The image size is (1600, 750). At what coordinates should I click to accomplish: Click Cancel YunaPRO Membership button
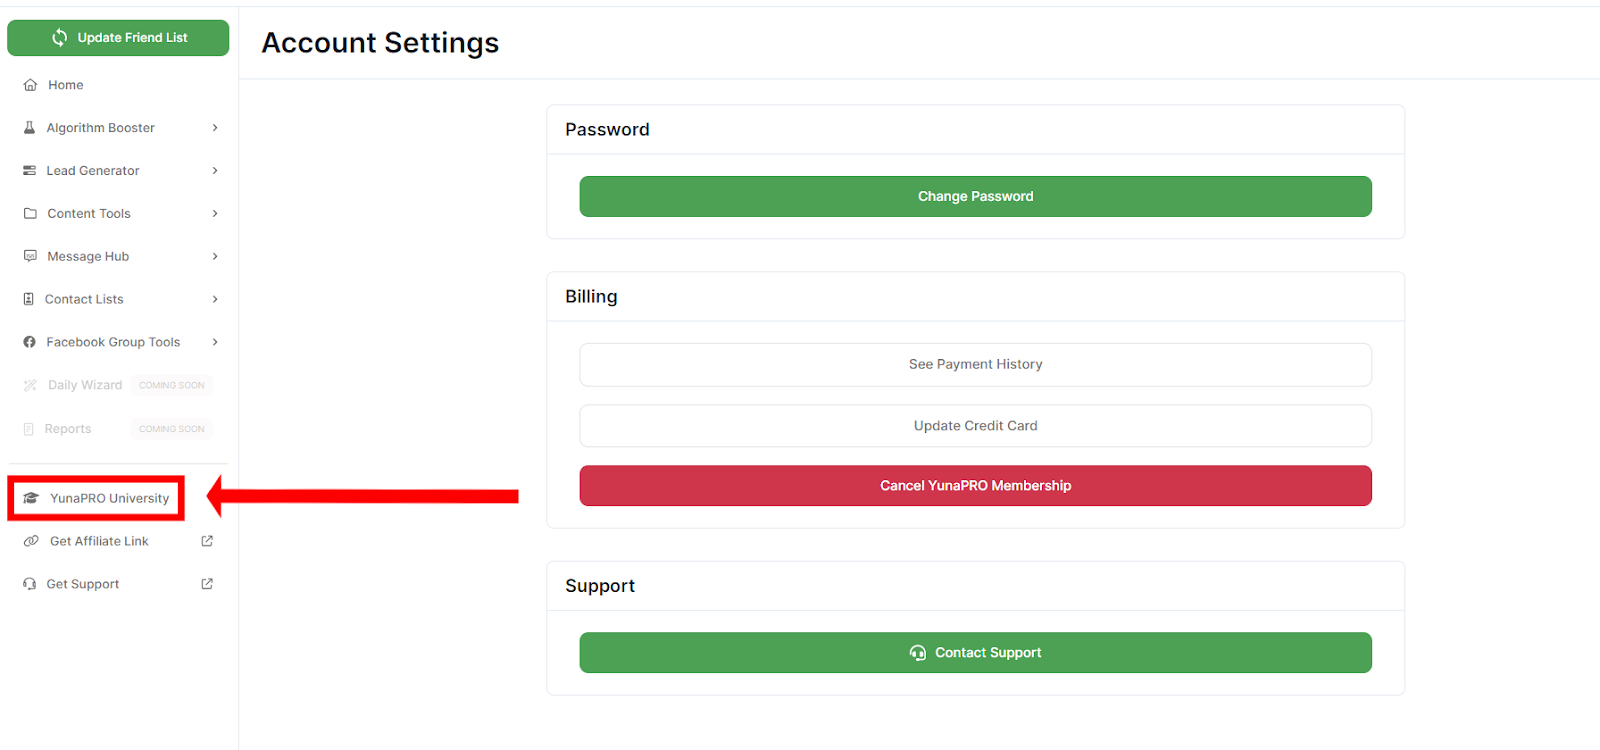[x=976, y=486]
